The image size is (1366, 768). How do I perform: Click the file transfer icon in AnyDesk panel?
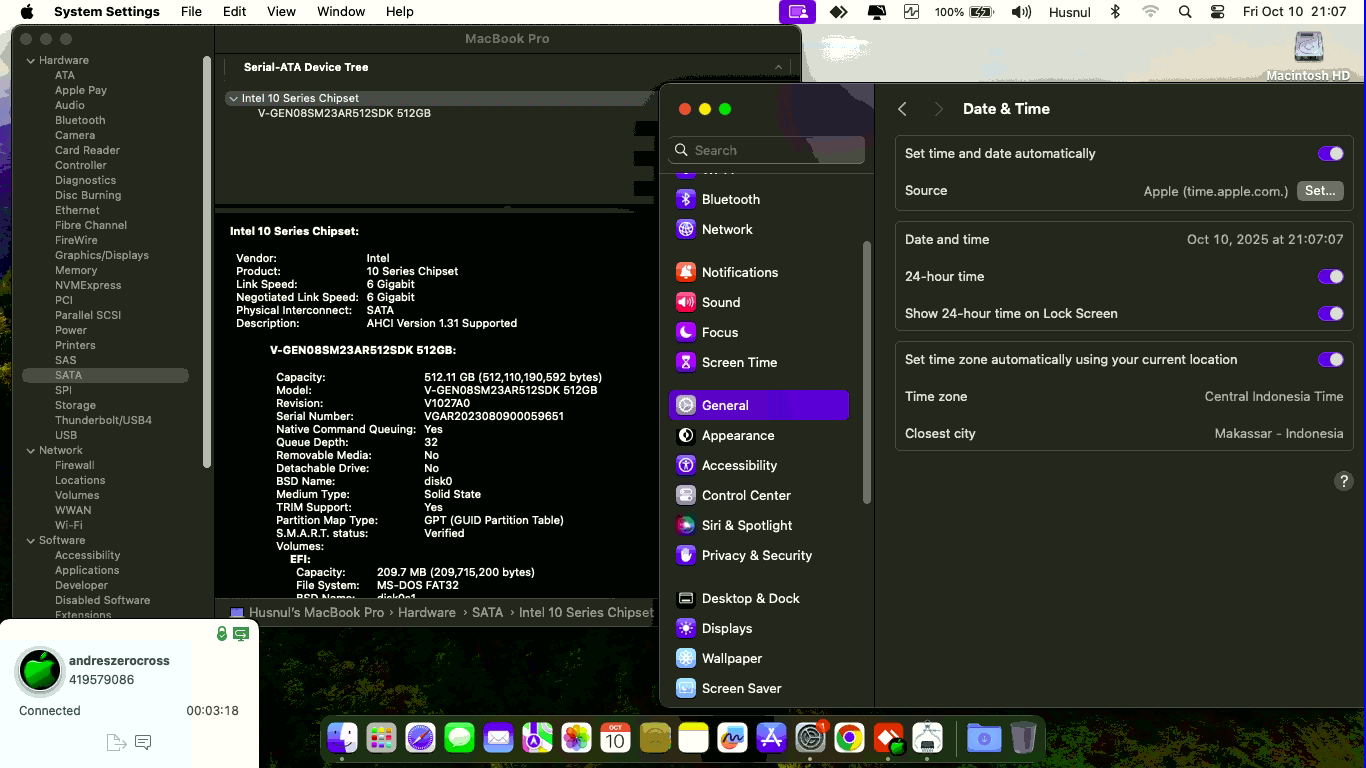point(116,742)
